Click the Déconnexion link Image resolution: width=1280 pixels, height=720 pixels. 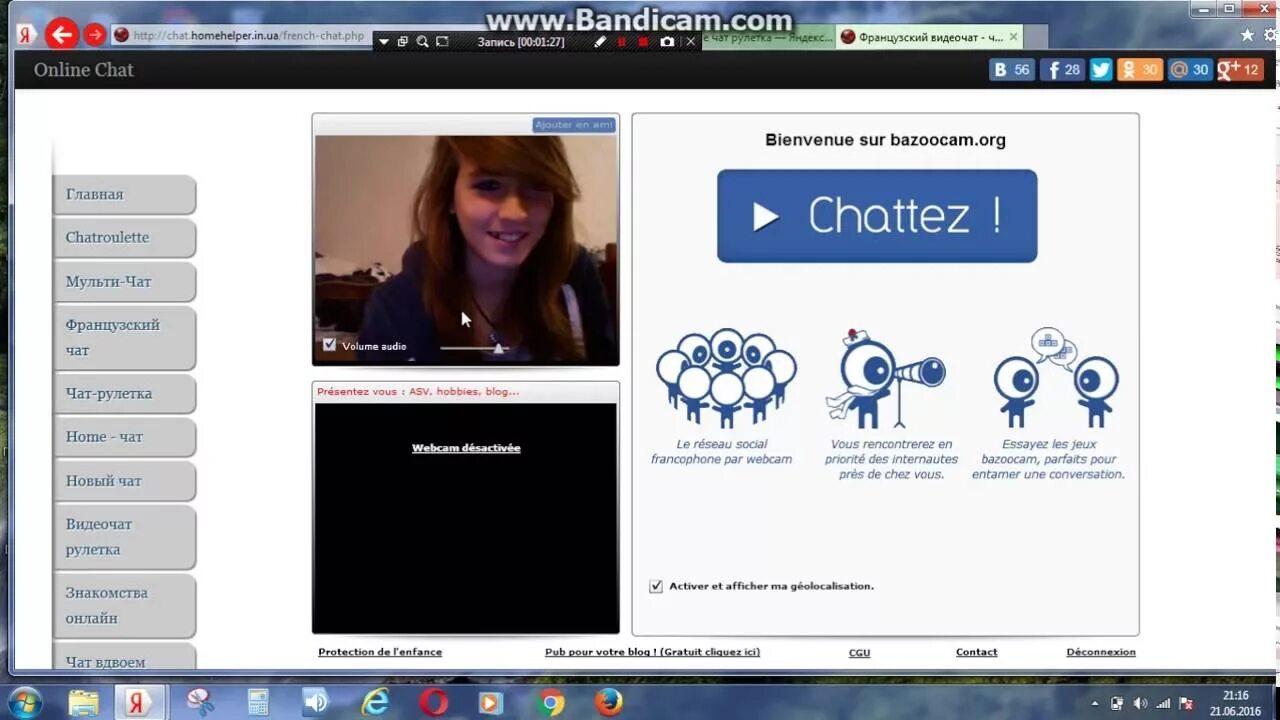tap(1101, 652)
